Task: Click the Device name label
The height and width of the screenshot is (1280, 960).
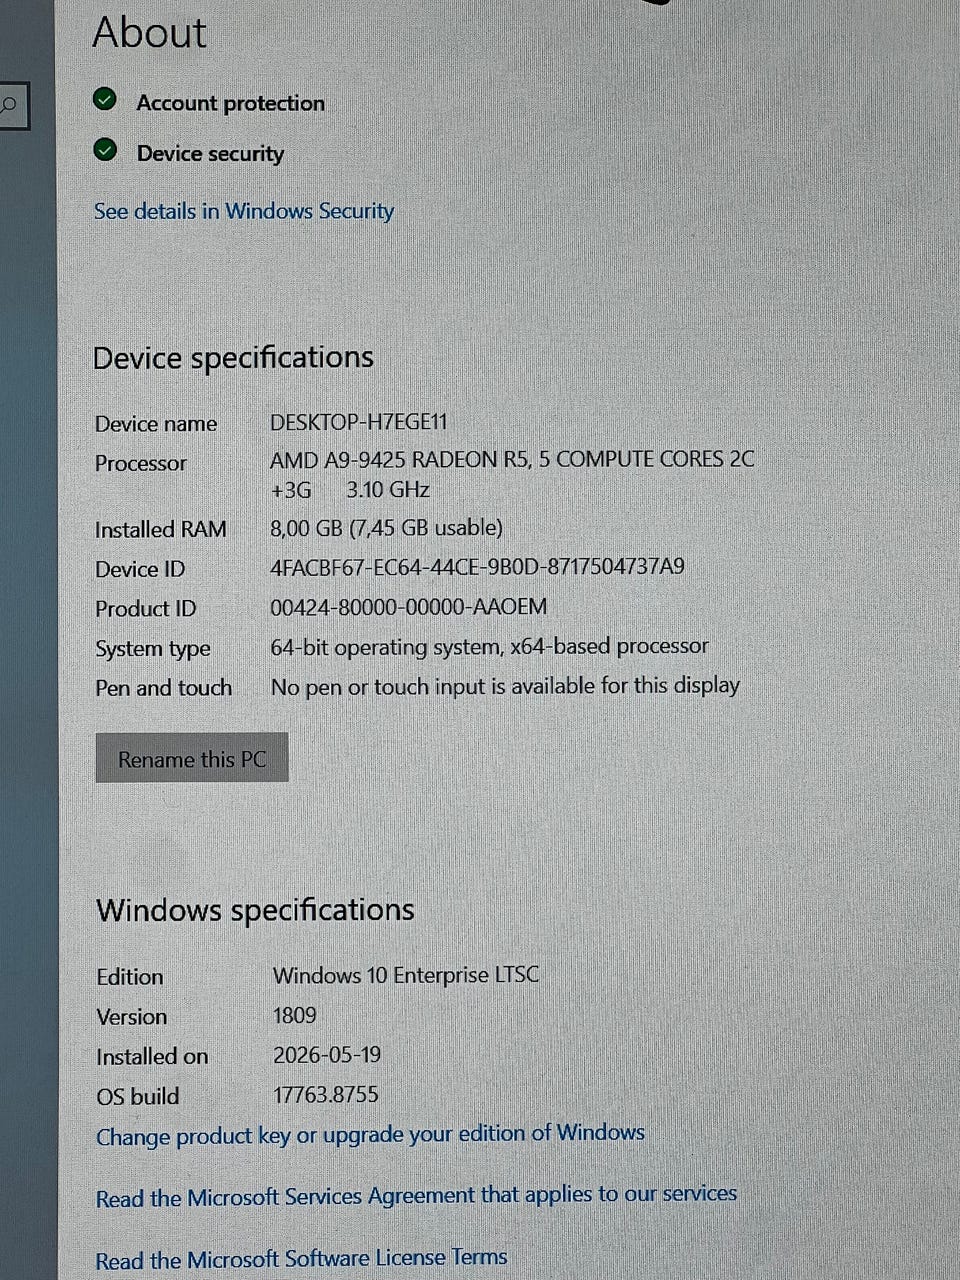Action: pos(156,424)
